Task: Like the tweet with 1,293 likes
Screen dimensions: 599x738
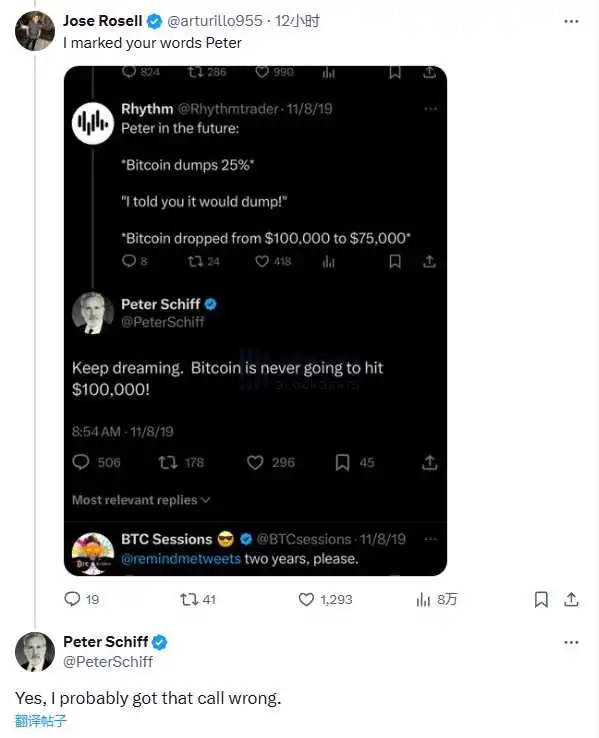Action: 325,599
